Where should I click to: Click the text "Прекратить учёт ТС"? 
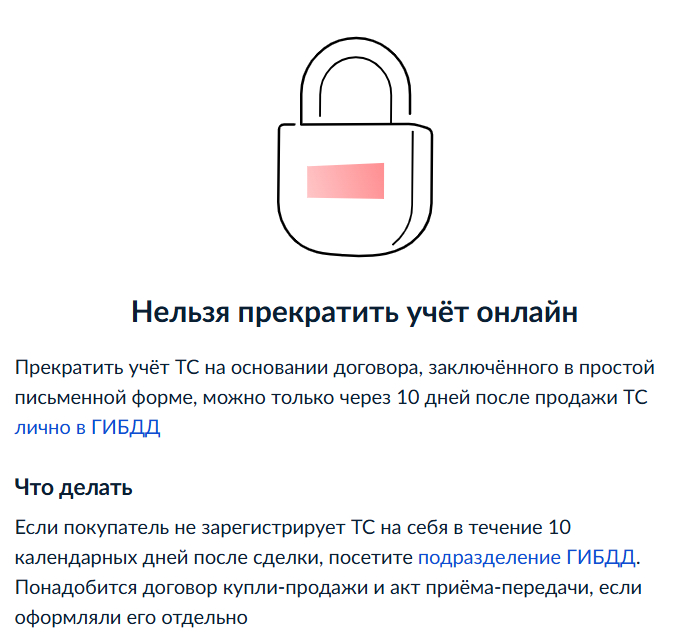pos(107,368)
